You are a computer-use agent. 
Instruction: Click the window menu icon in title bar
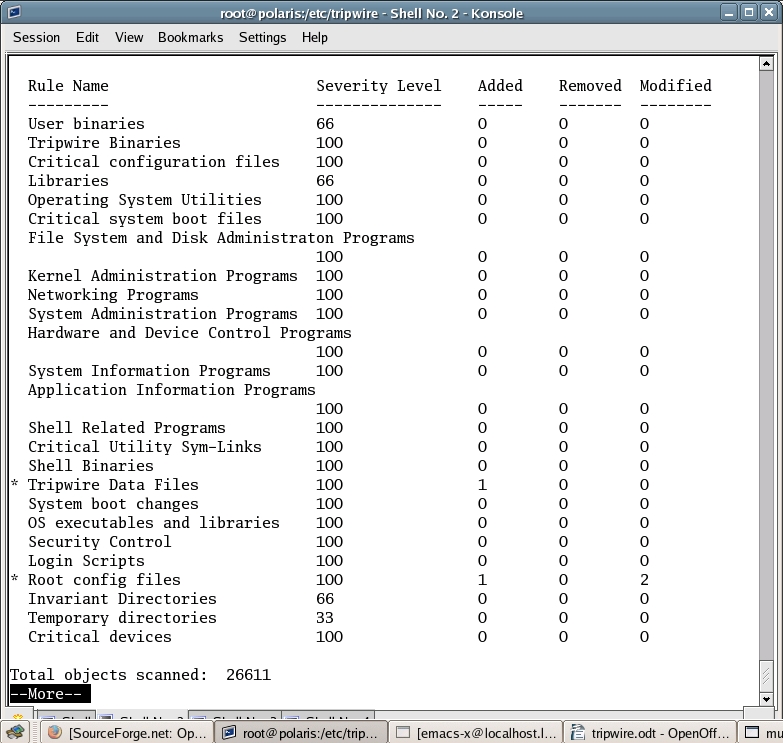(13, 12)
